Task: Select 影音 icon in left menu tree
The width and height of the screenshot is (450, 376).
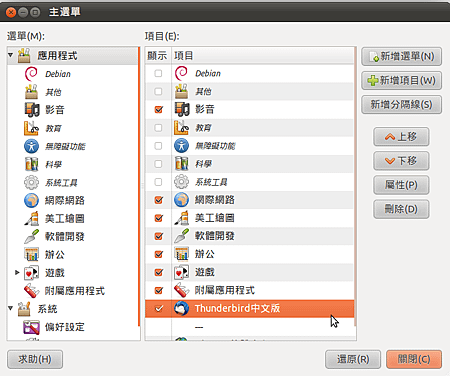Action: [31, 110]
